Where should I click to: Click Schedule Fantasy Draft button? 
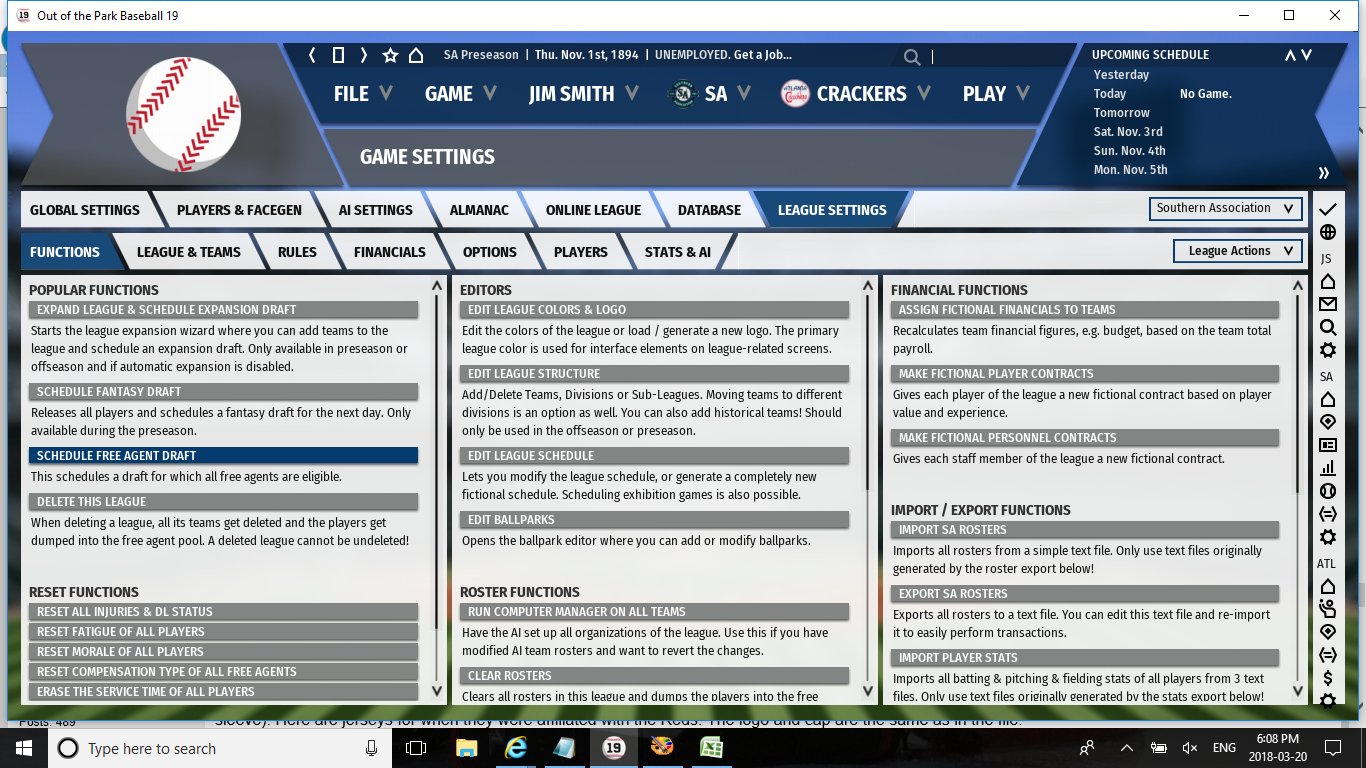pyautogui.click(x=223, y=392)
